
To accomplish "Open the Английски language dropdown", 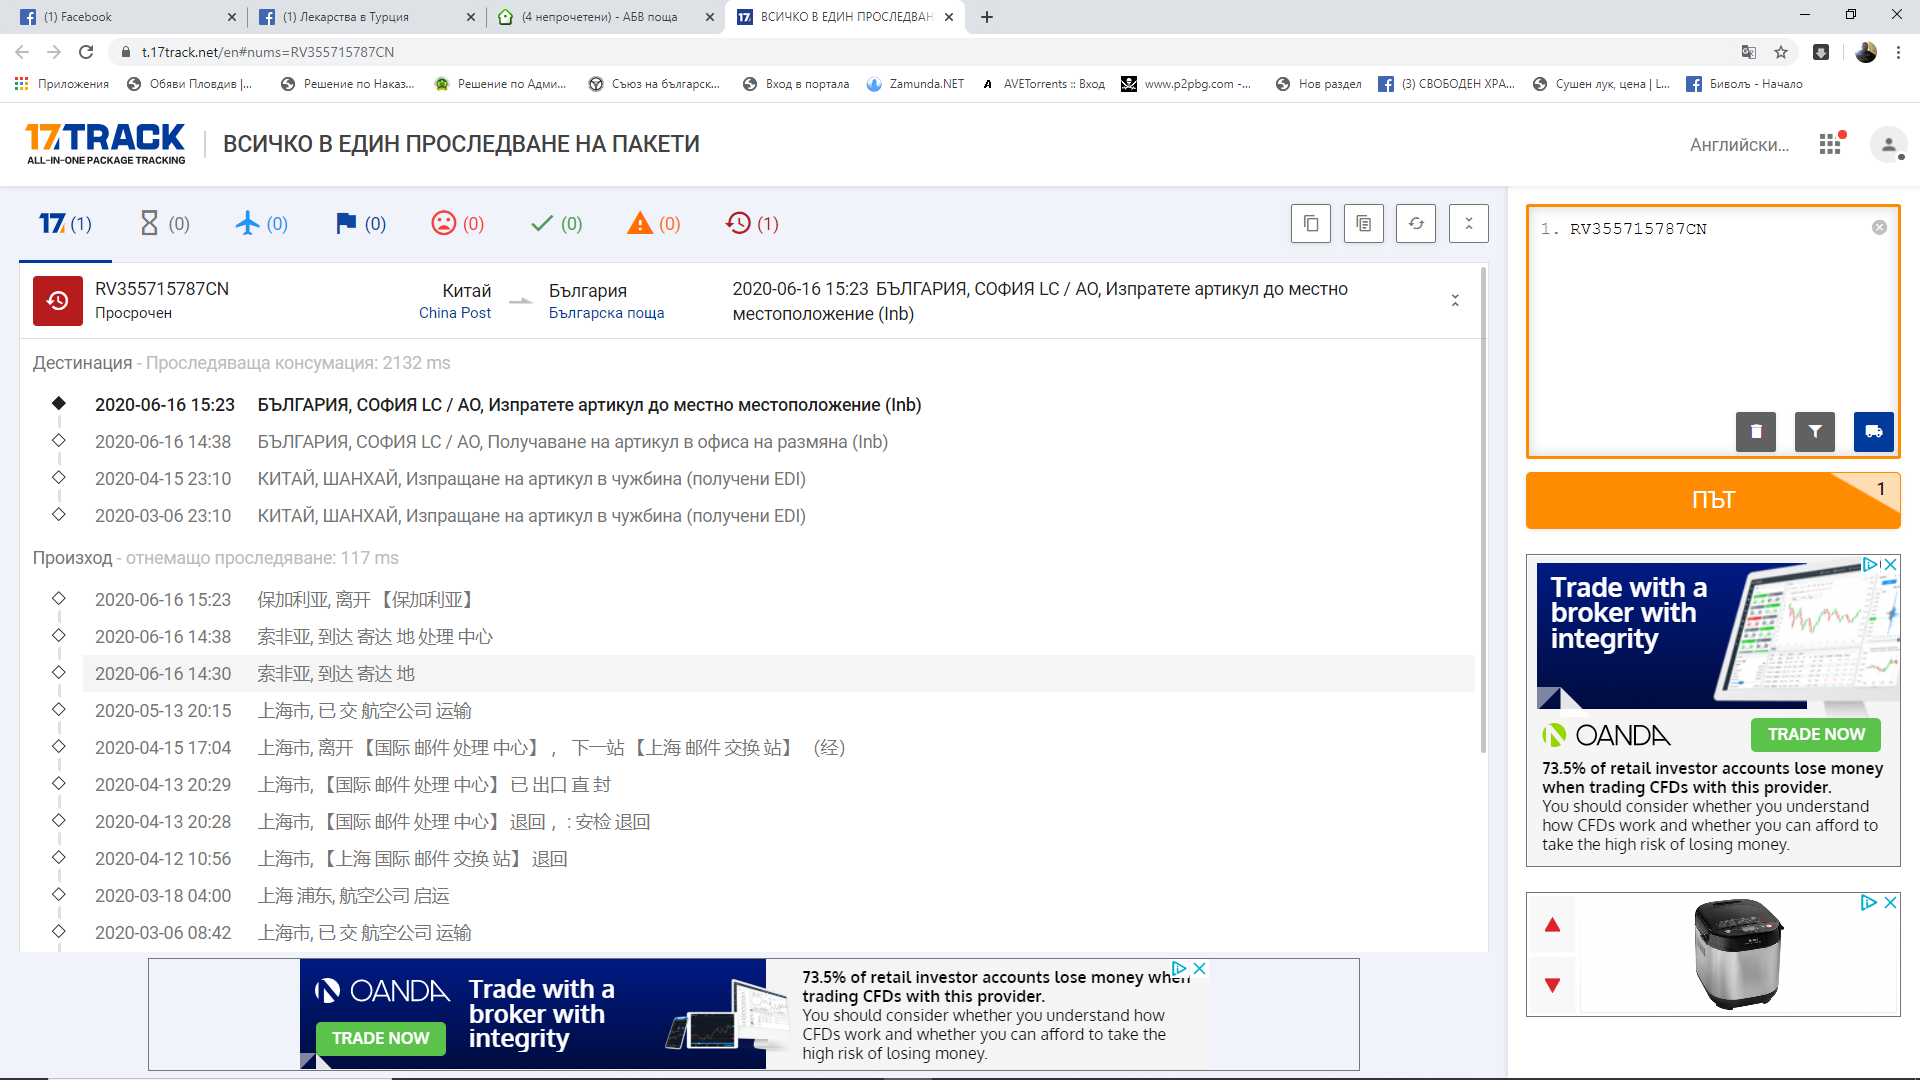I will (x=1739, y=145).
